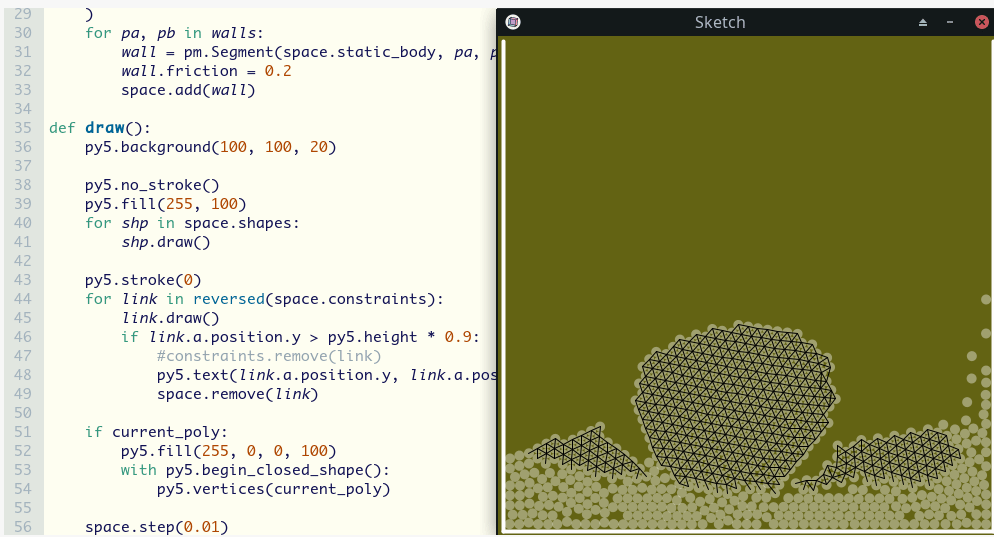Click the shade (roll-up) triangle icon
The width and height of the screenshot is (994, 537).
pyautogui.click(x=923, y=22)
